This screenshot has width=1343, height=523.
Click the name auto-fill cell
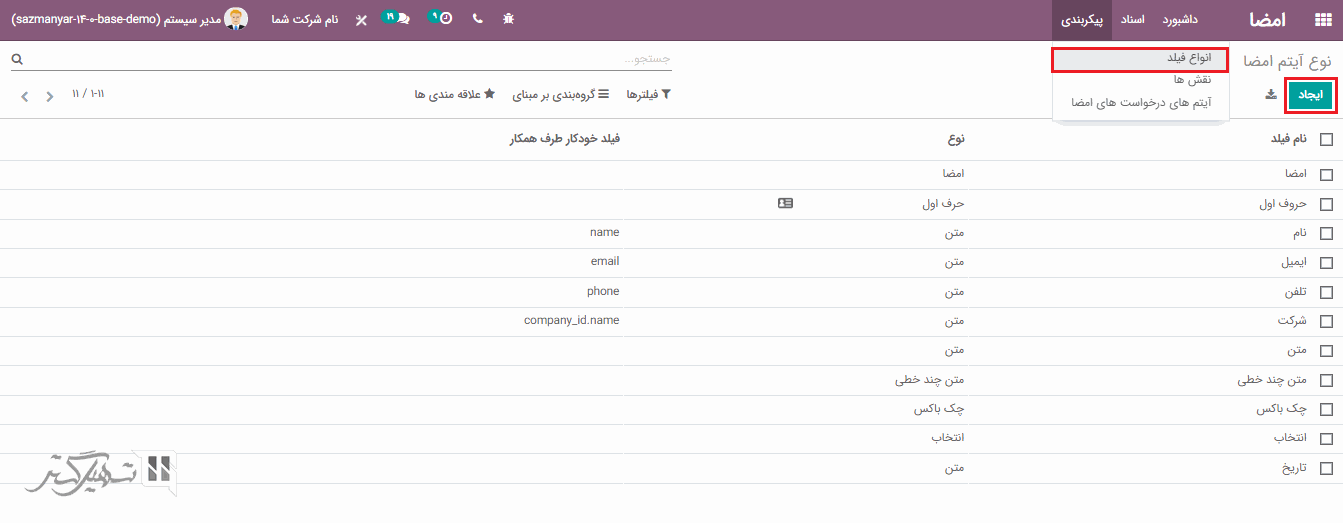605,232
